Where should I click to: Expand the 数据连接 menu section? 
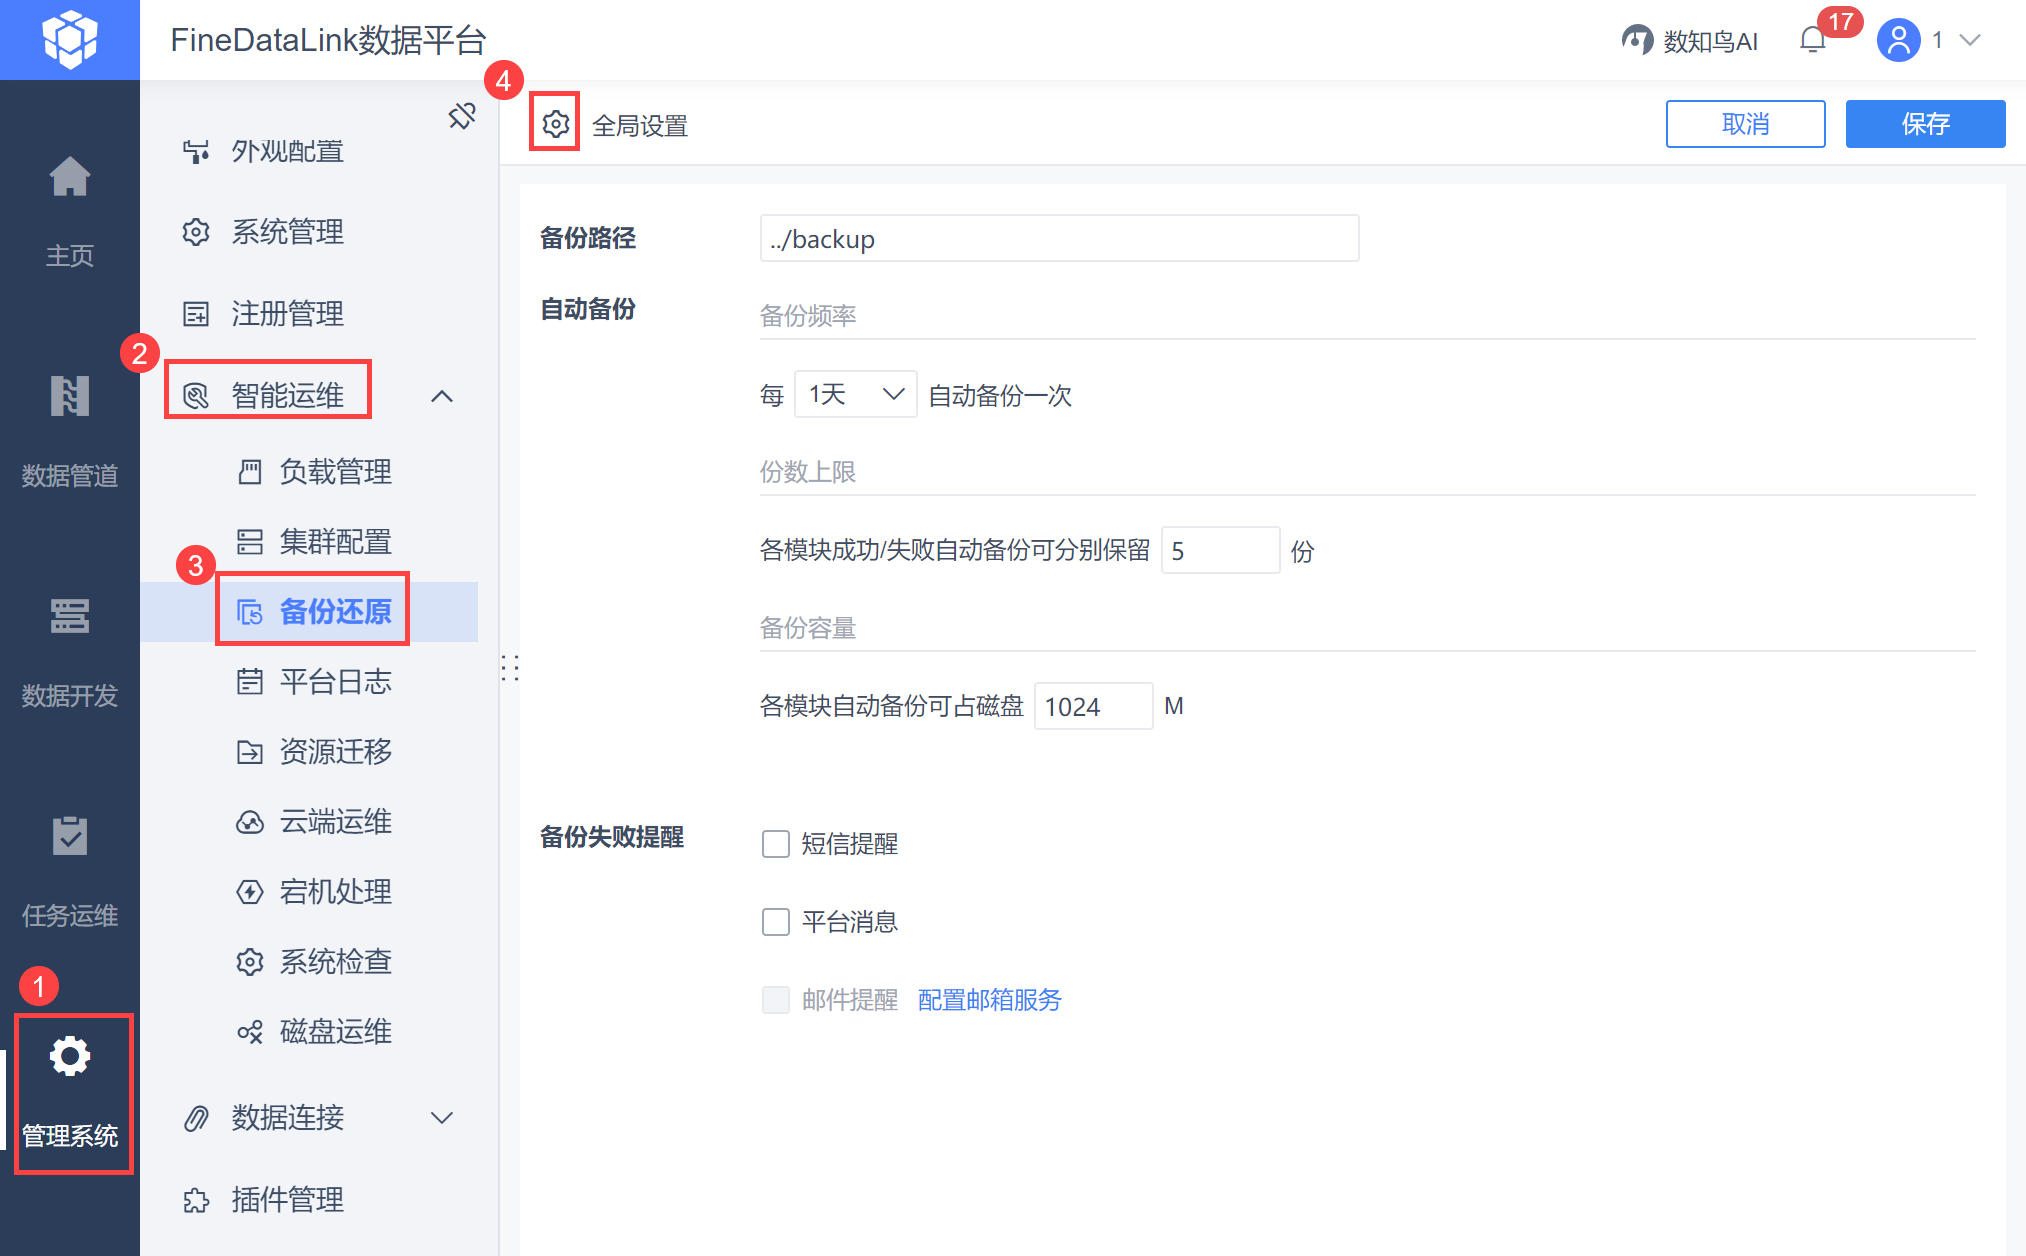click(442, 1118)
